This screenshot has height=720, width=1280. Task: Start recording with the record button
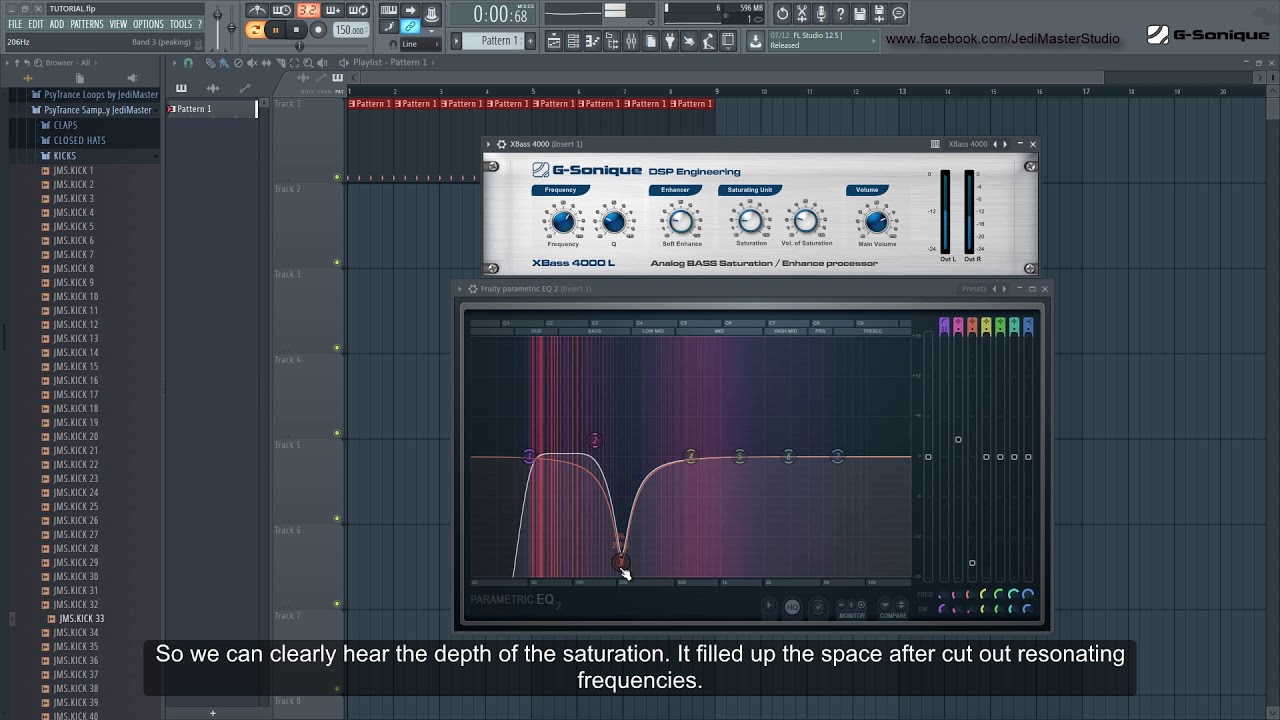(318, 30)
